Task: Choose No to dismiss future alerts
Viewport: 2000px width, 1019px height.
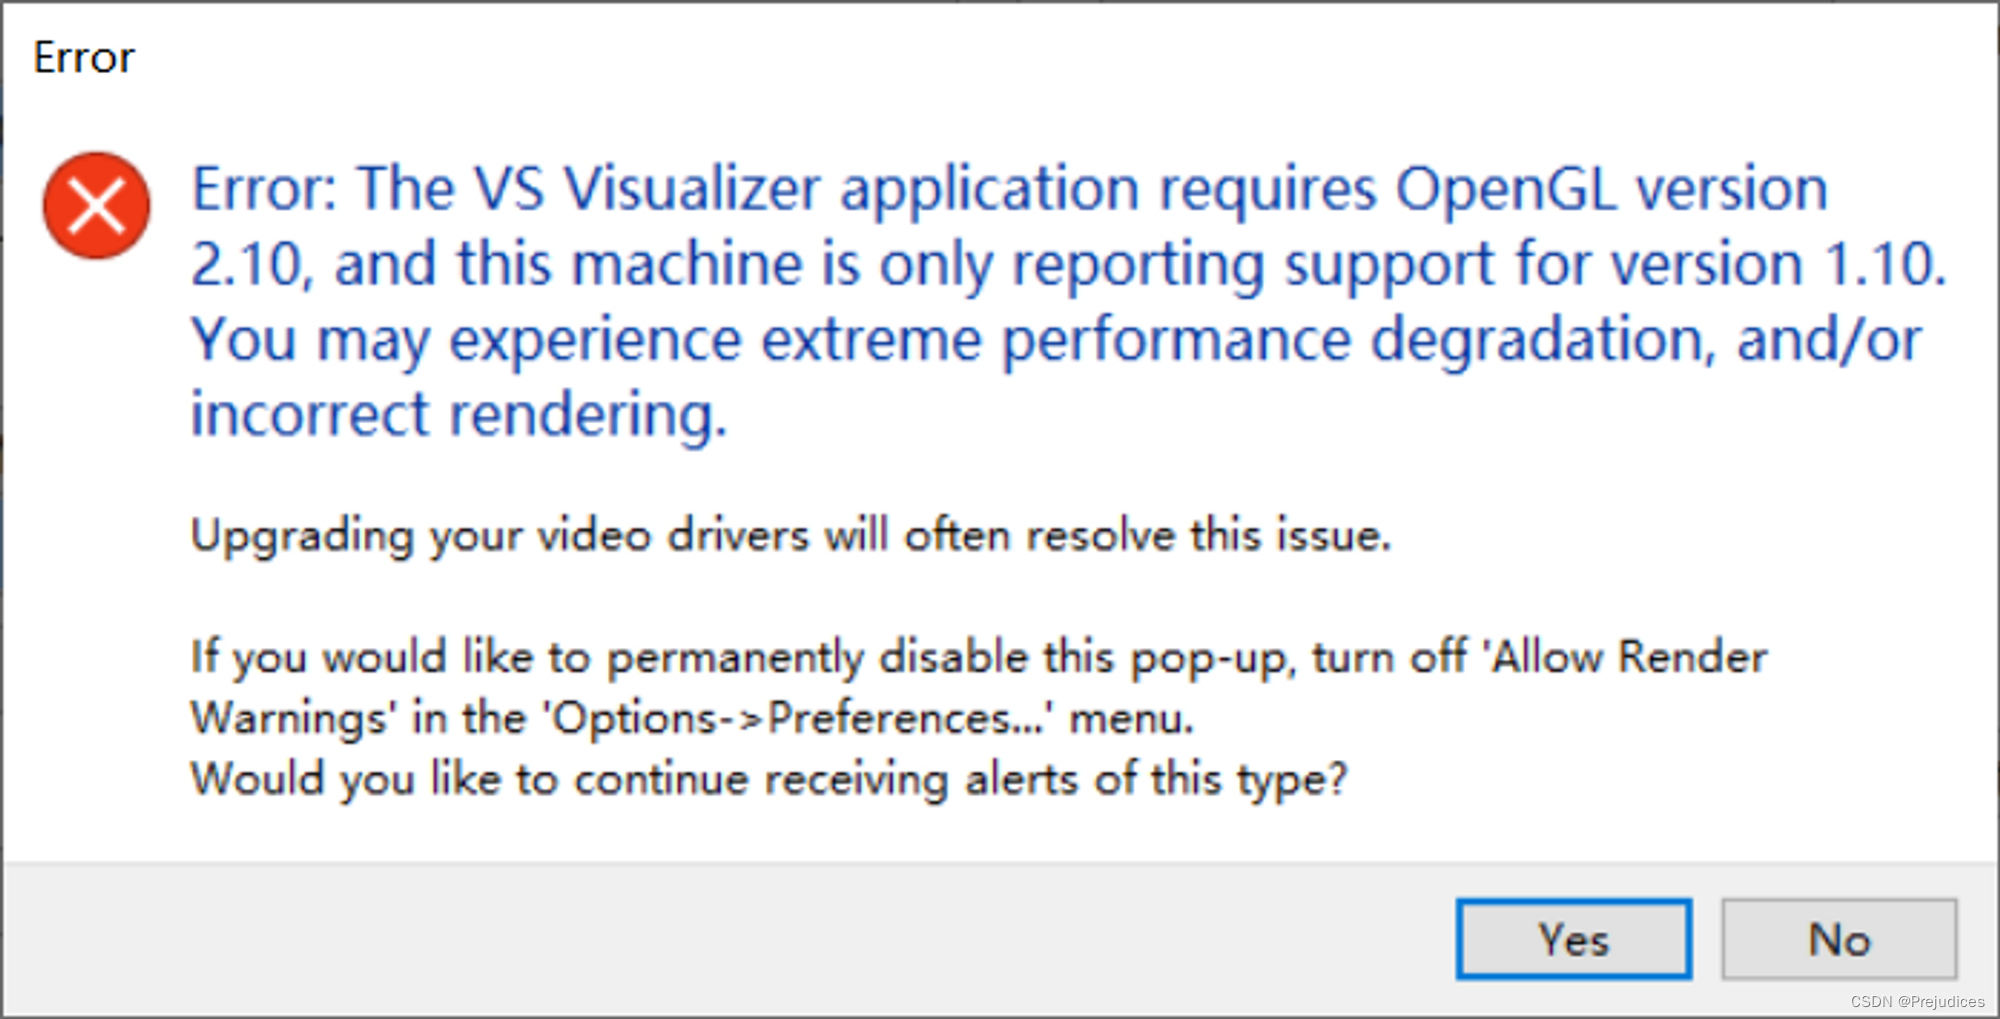Action: click(1839, 938)
